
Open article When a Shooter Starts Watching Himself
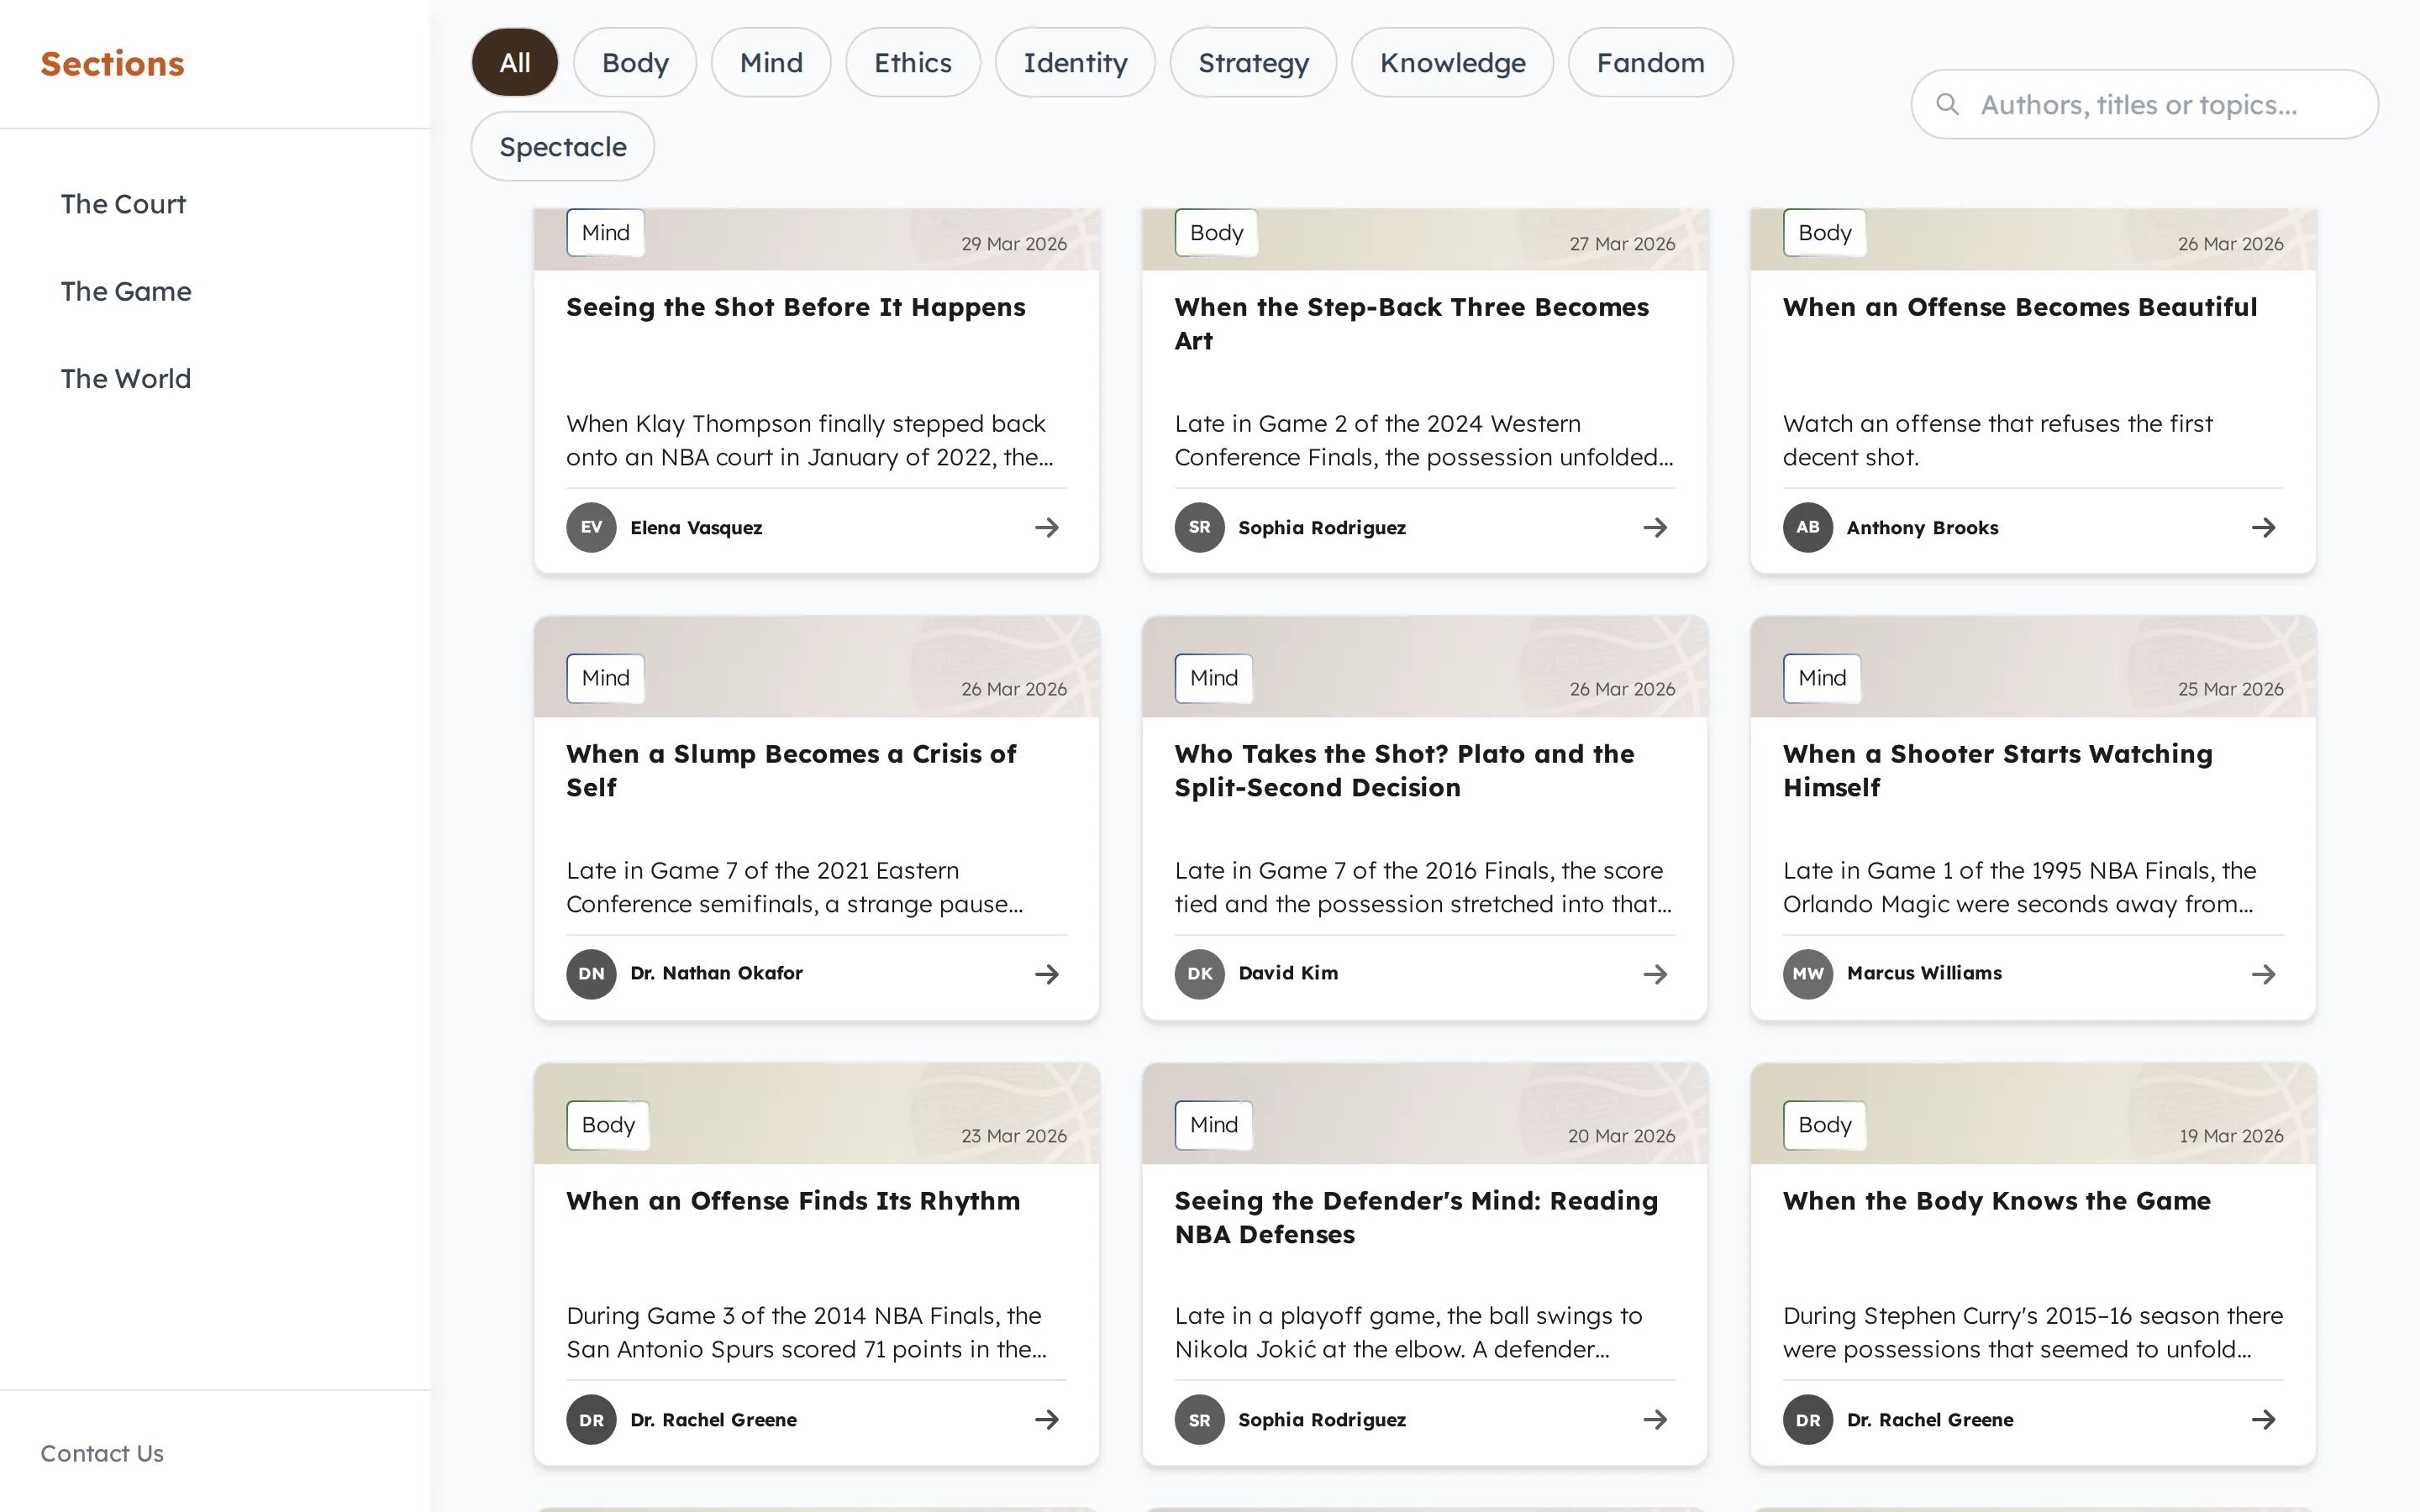[1997, 771]
